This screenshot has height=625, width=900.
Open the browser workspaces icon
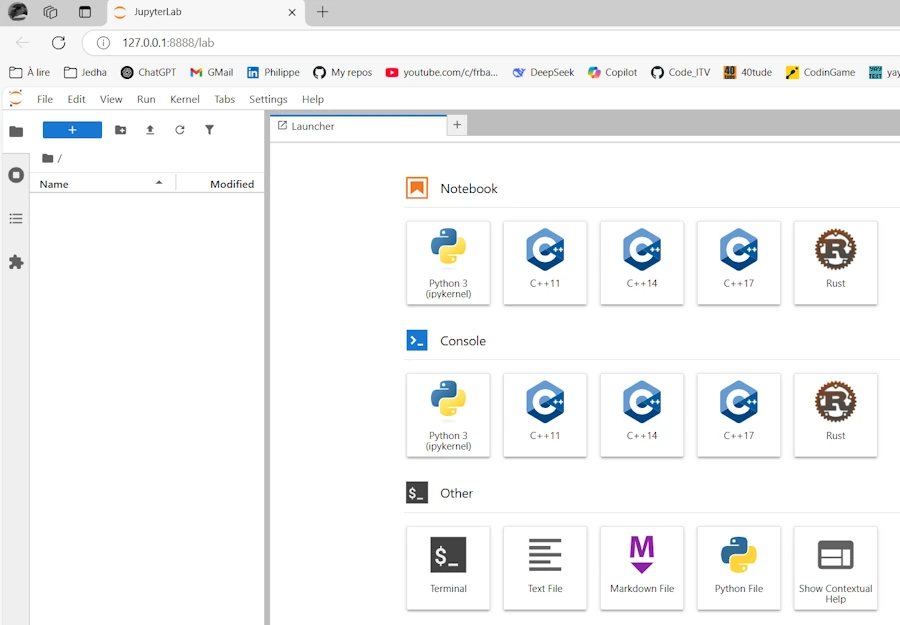click(51, 12)
